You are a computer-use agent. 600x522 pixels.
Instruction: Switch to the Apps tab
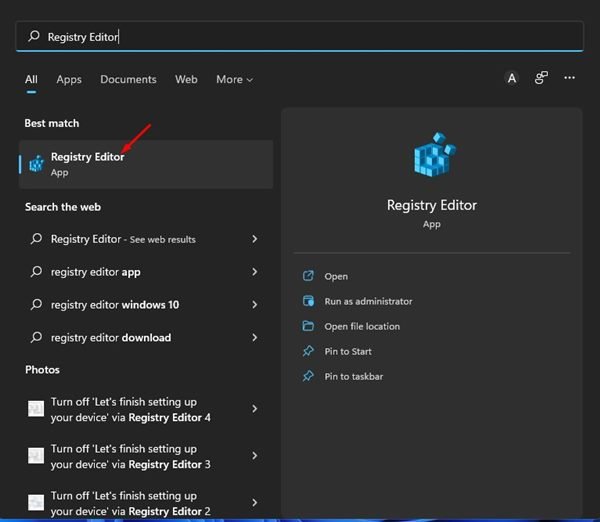pos(69,79)
